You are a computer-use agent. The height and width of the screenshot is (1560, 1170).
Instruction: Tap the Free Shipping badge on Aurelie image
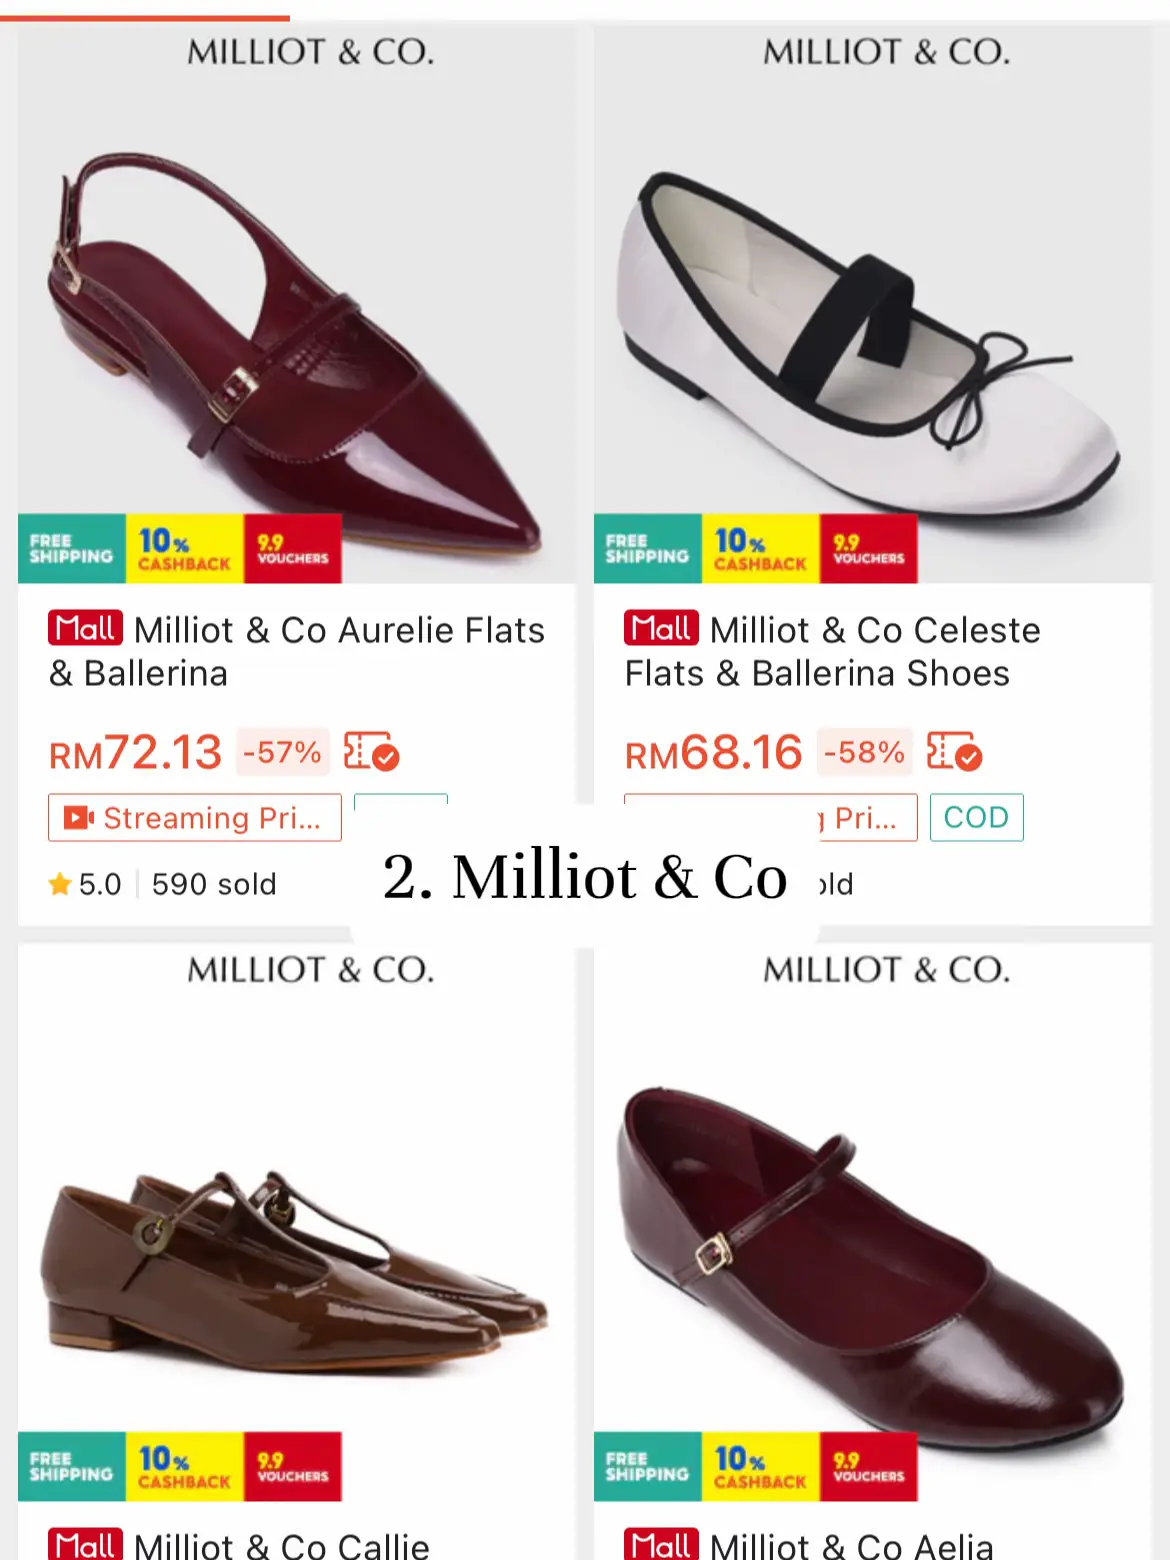(x=71, y=549)
